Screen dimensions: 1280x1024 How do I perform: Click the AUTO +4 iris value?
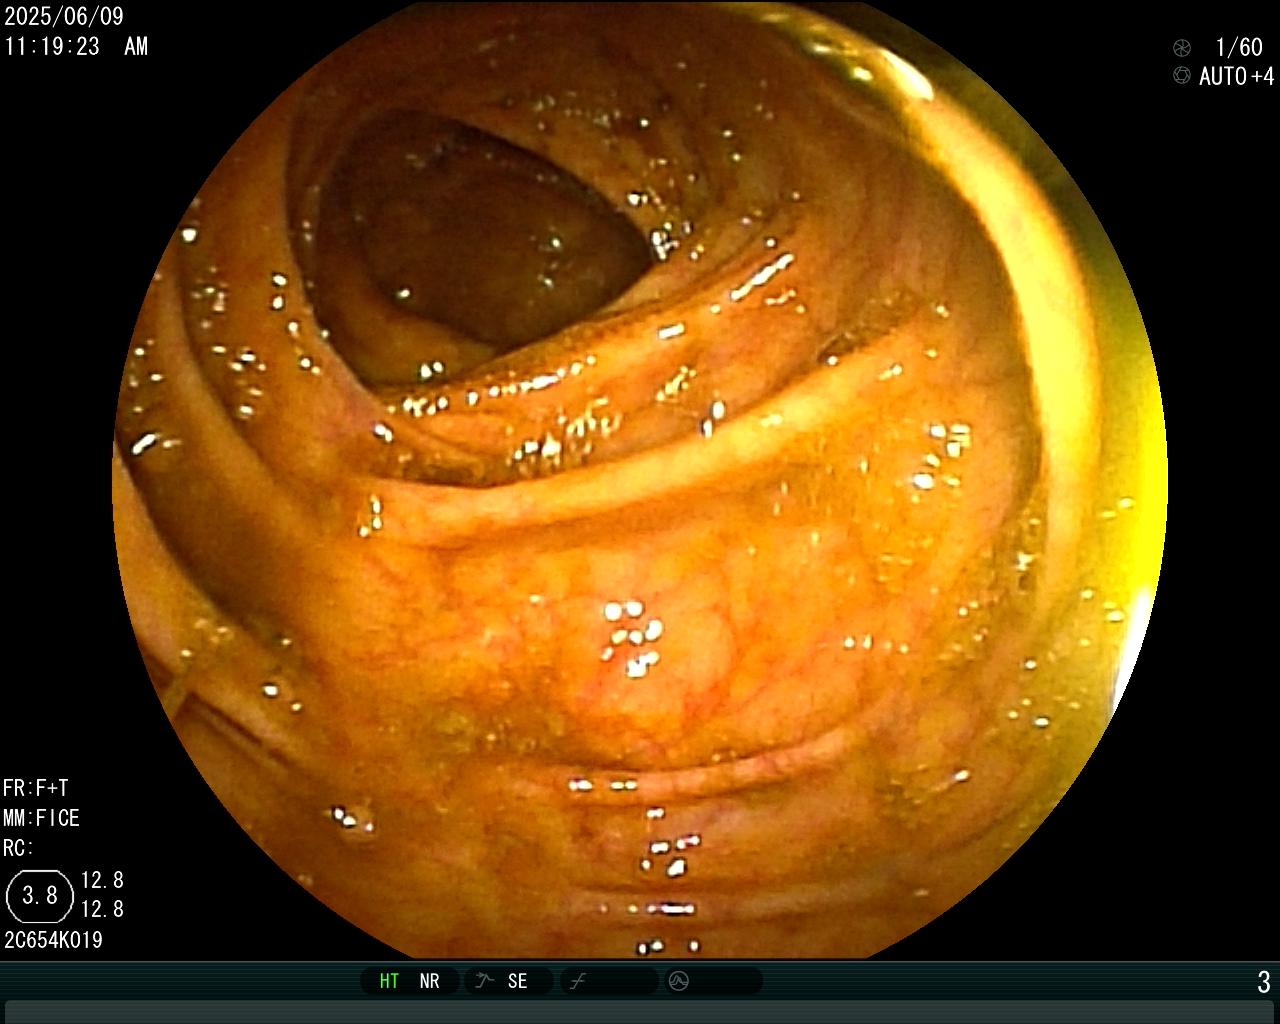click(1237, 76)
